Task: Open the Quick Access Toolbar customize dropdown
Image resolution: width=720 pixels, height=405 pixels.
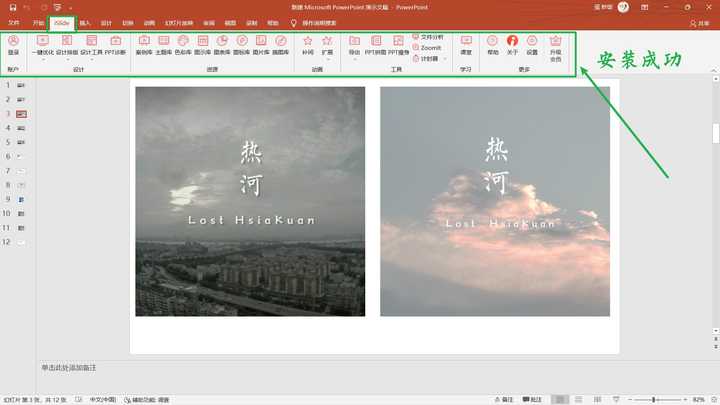Action: point(70,8)
